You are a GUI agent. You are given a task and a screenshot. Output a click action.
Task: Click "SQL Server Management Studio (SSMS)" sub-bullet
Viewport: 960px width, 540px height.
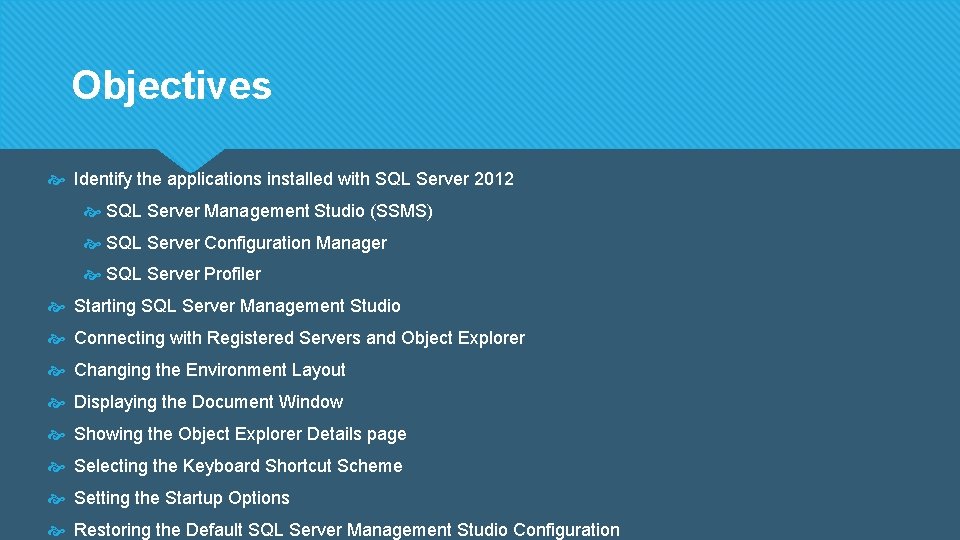269,211
